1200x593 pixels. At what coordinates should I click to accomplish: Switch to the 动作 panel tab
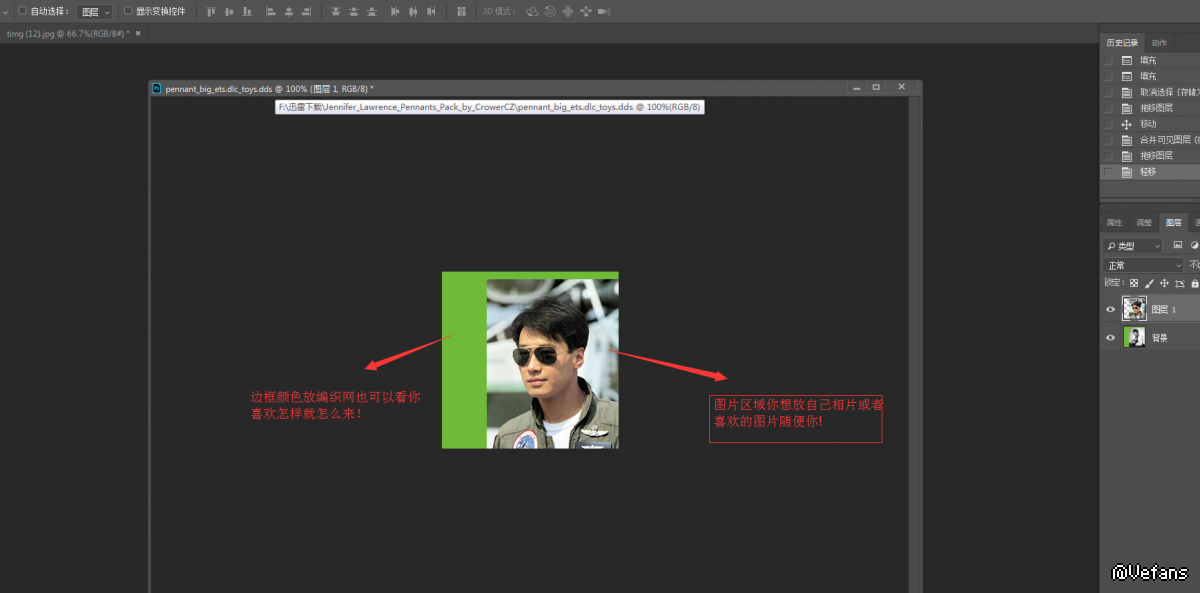[x=1159, y=43]
